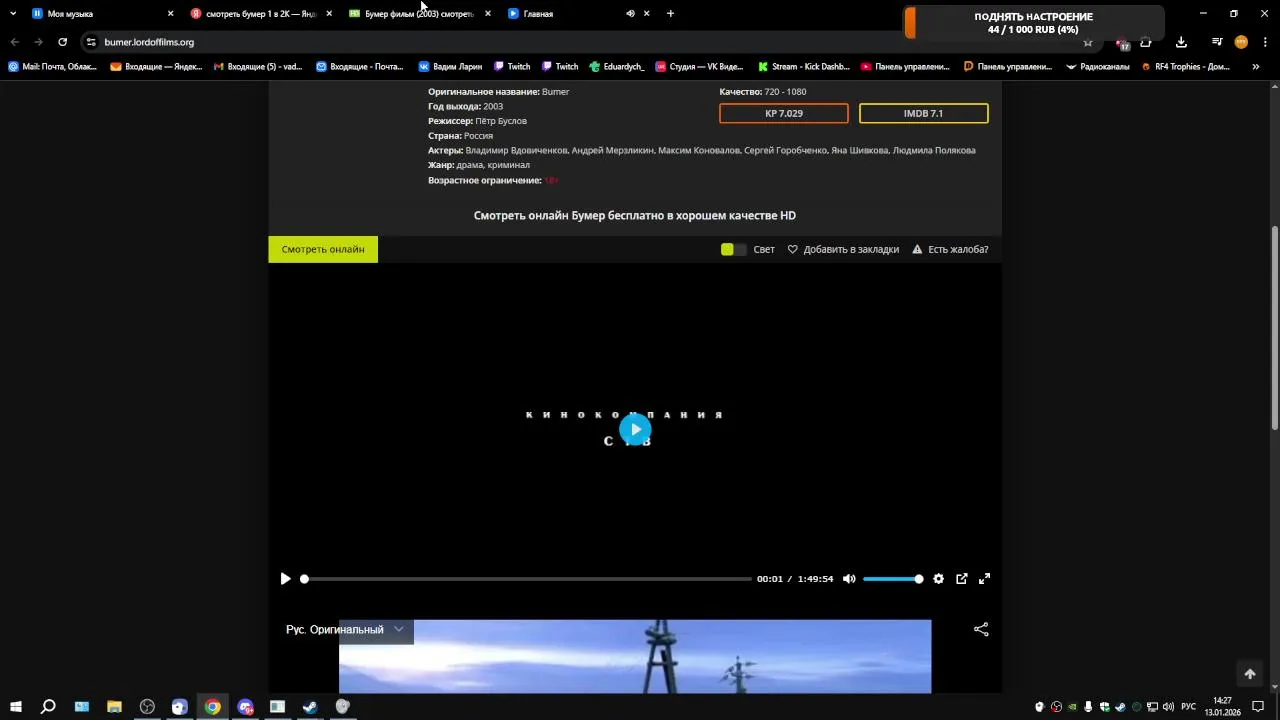Click the share icon beside the player

click(981, 629)
